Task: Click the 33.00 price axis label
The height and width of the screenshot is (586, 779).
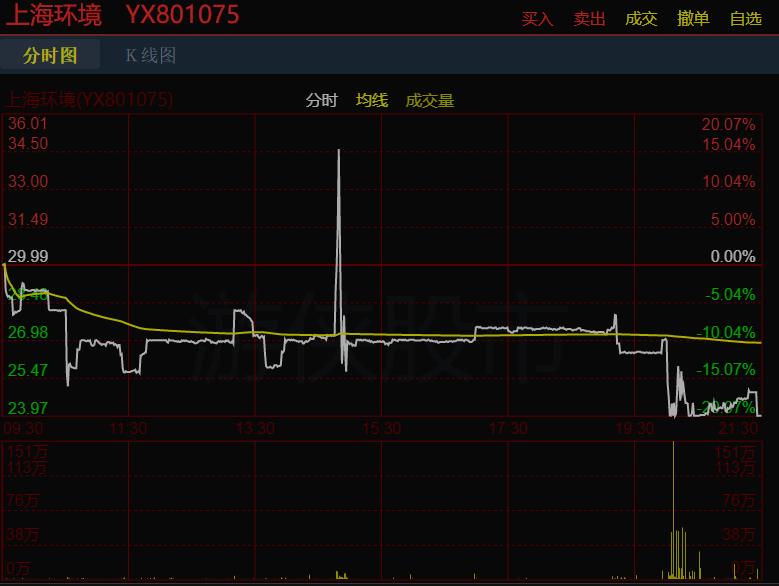Action: [28, 181]
